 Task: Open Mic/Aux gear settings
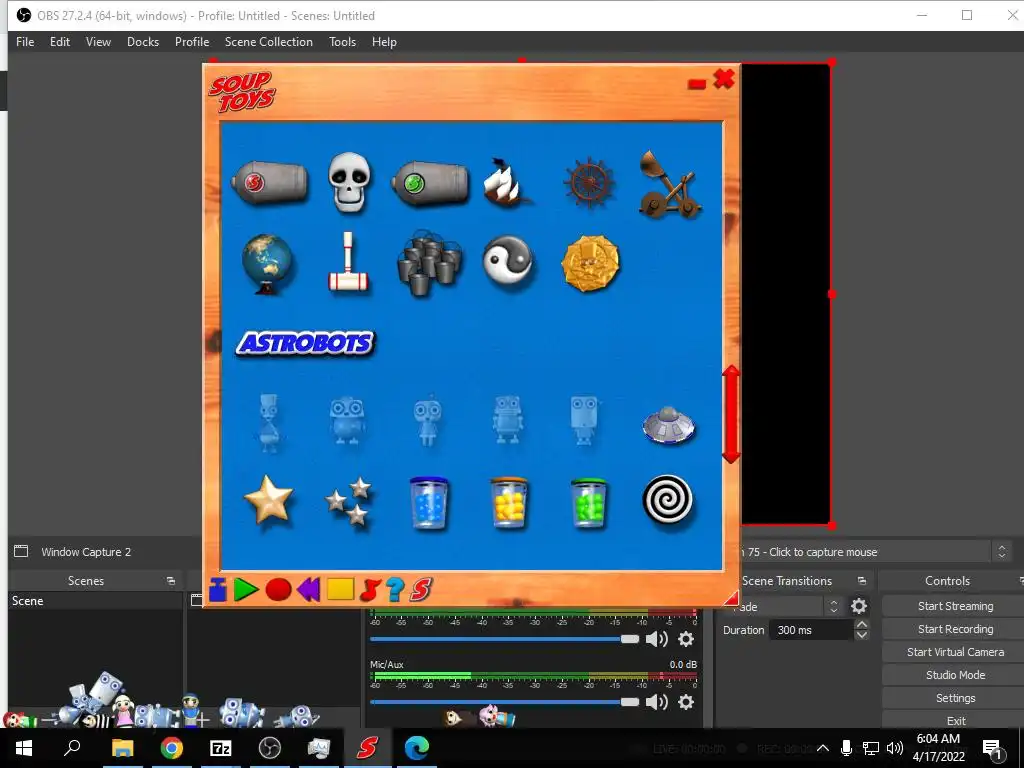coord(686,702)
